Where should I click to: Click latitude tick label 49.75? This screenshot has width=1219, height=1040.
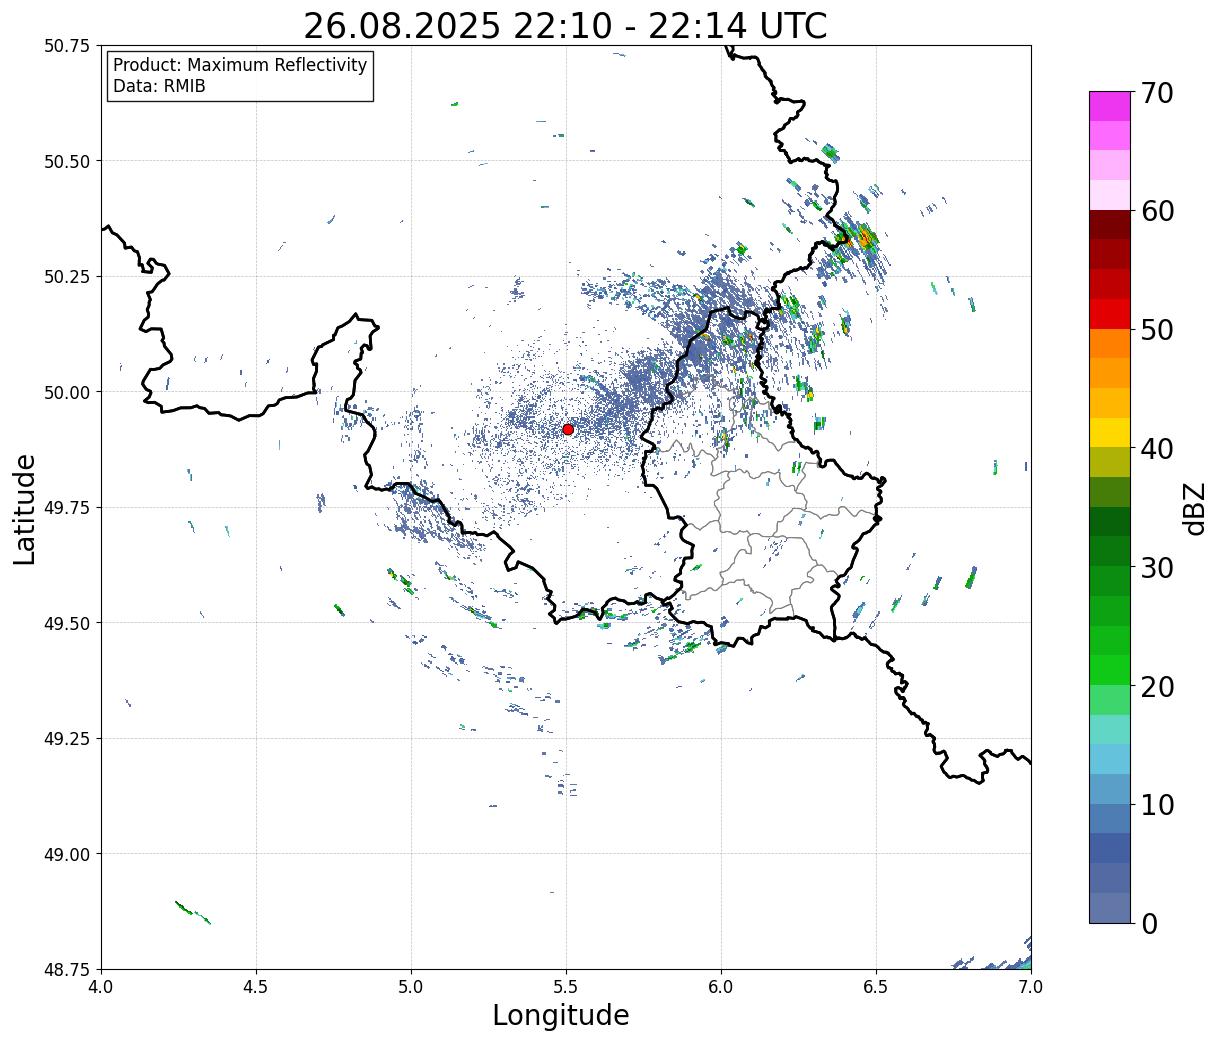pos(67,508)
